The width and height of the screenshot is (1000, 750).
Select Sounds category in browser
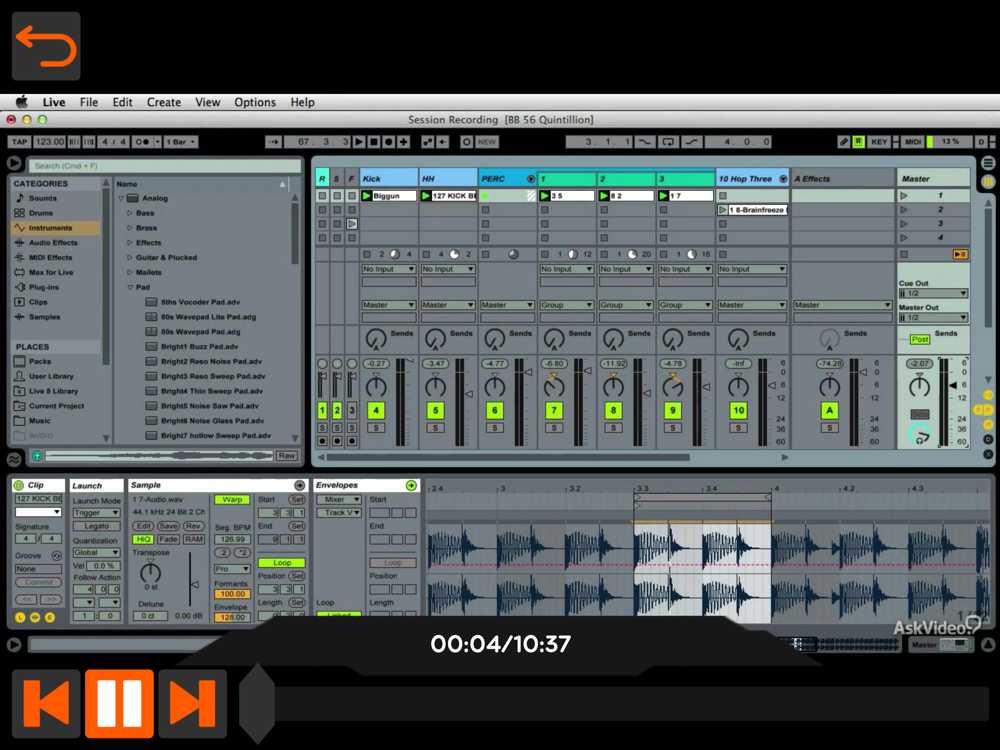point(42,198)
